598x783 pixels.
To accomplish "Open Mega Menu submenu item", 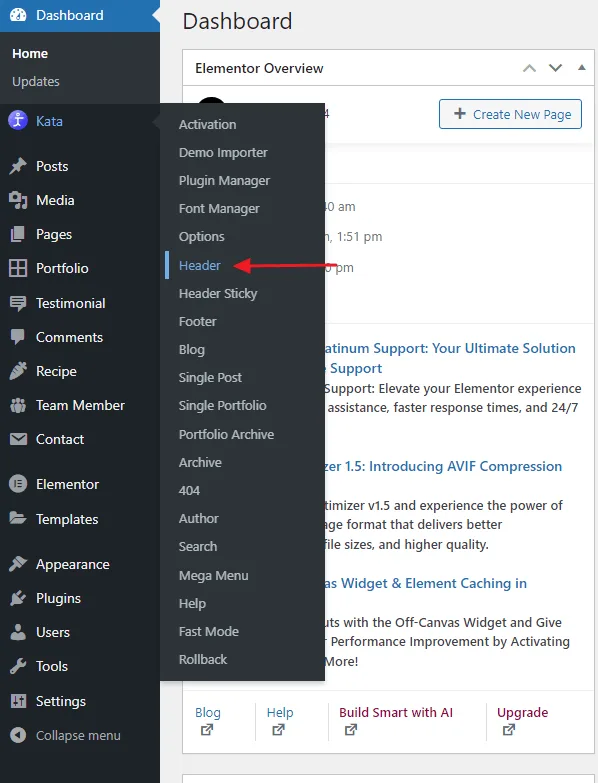I will click(213, 575).
